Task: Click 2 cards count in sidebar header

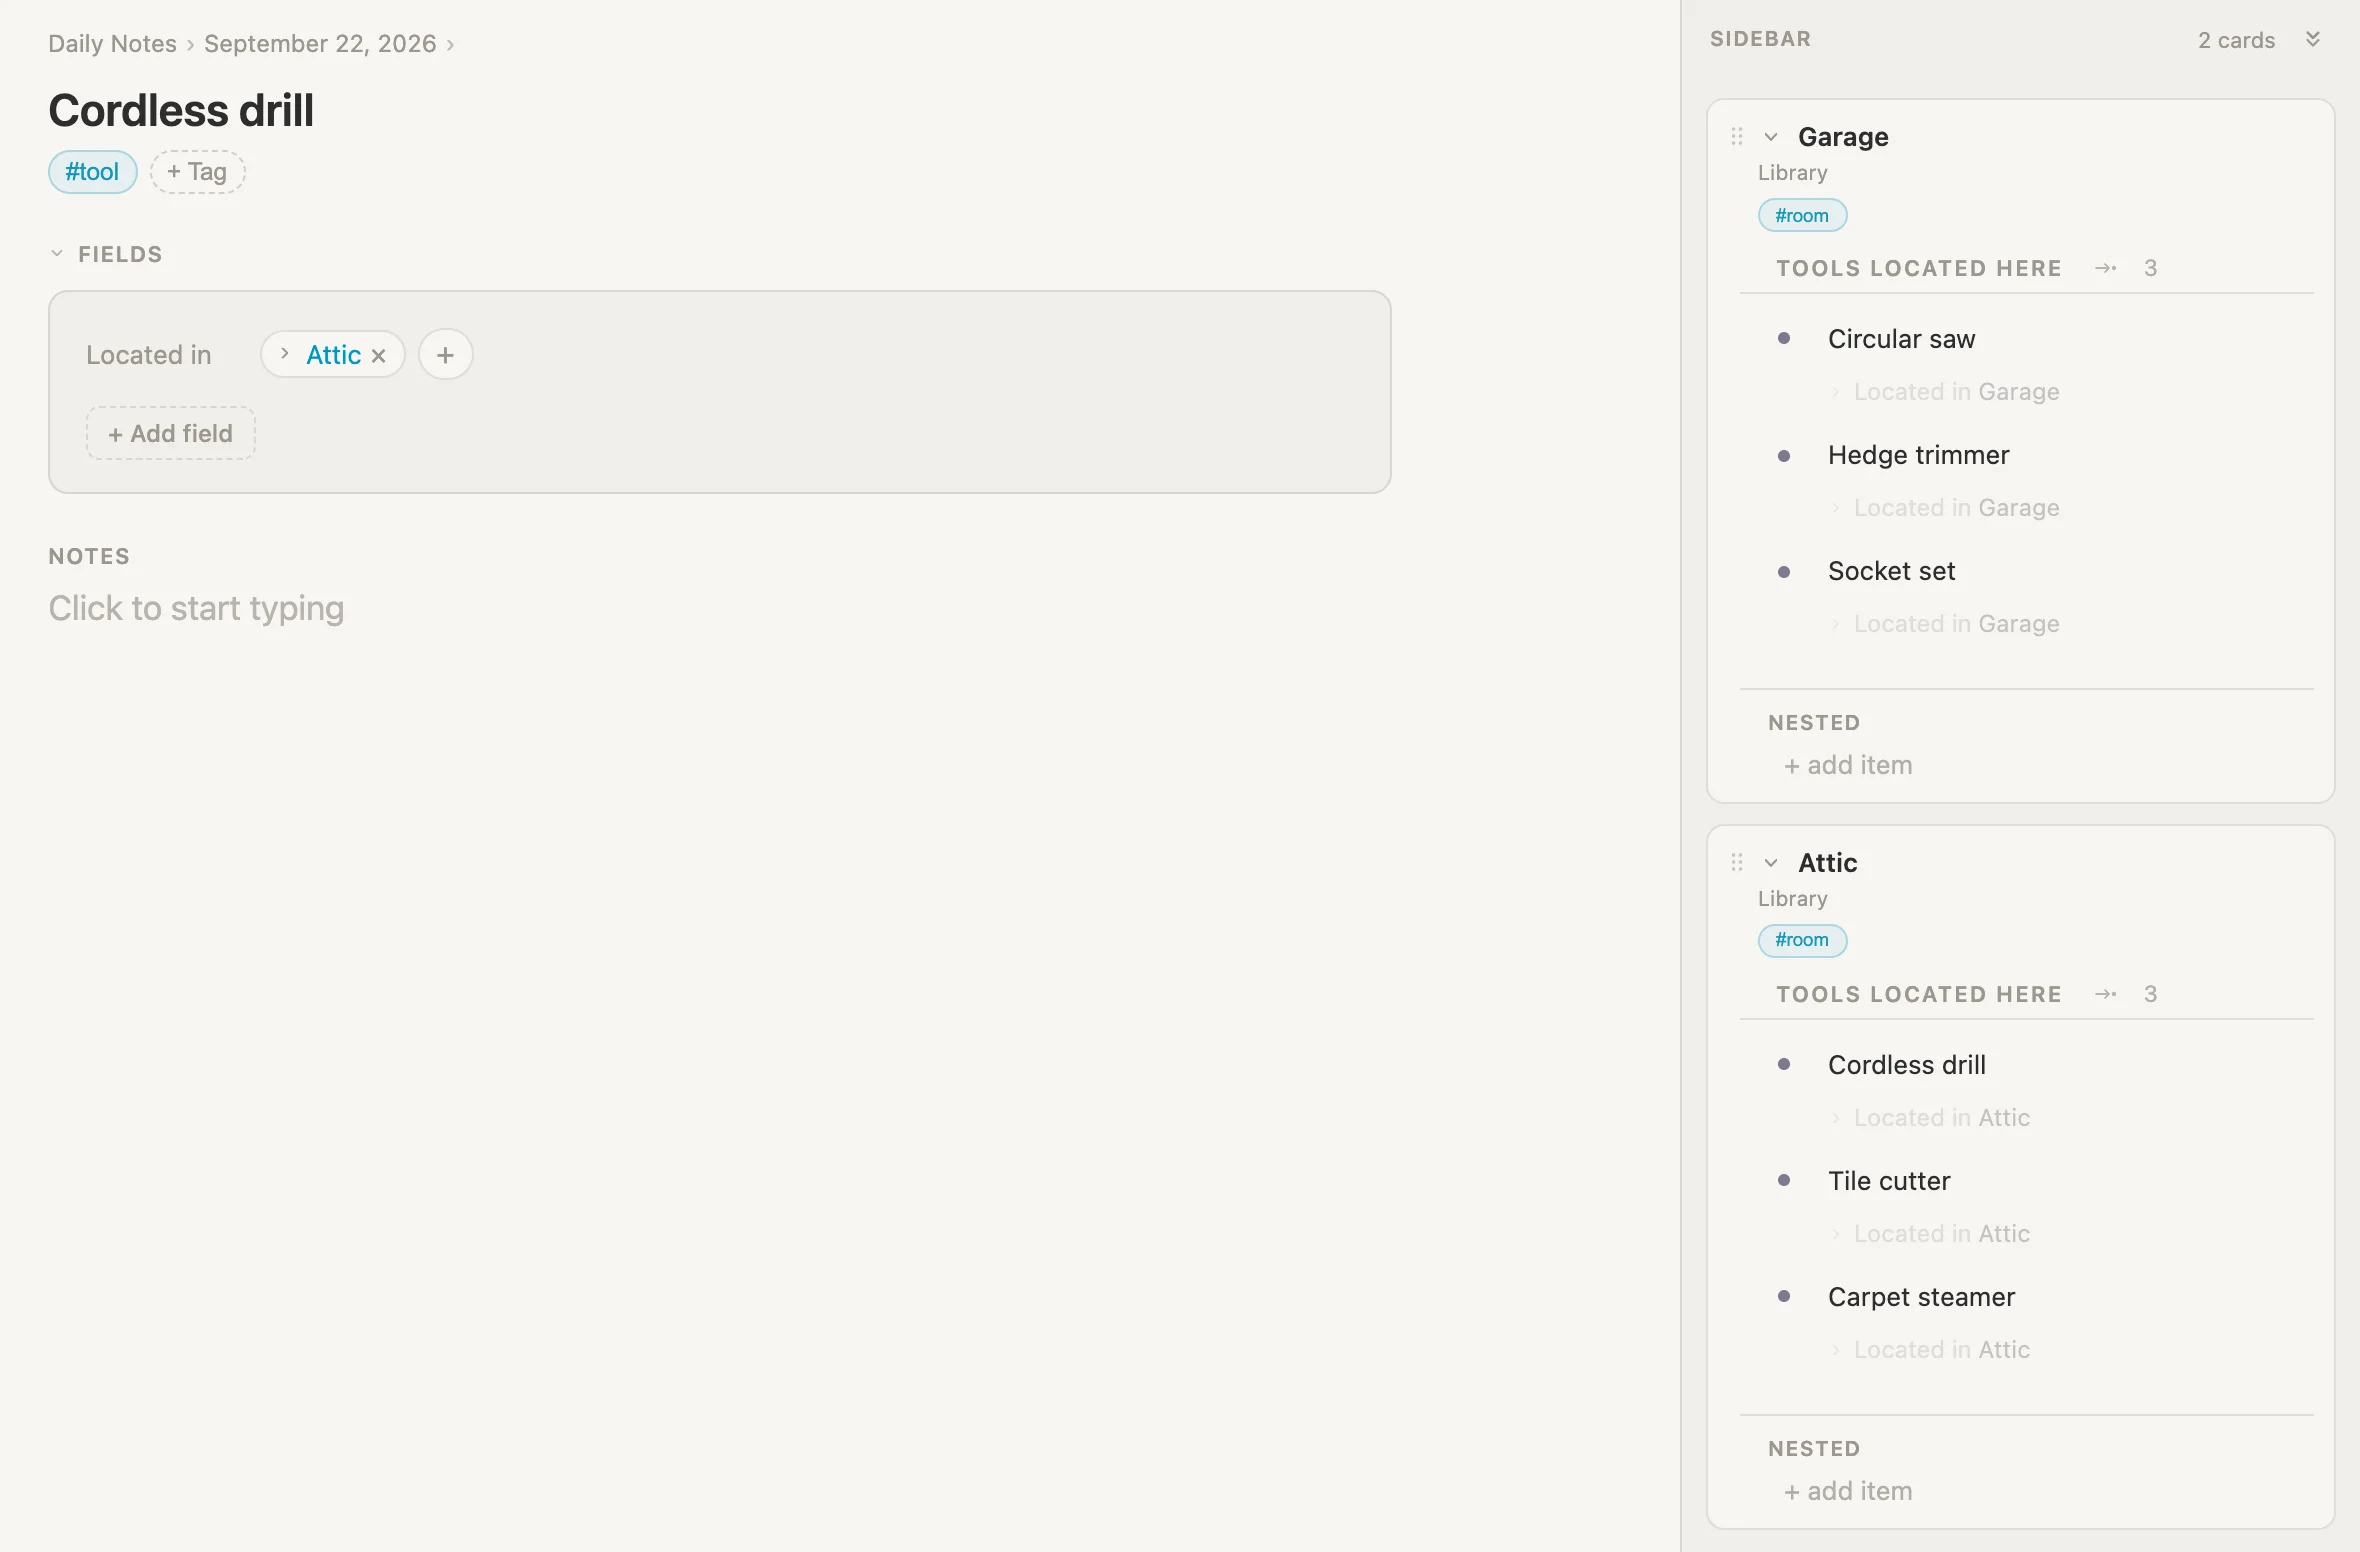Action: (x=2236, y=40)
